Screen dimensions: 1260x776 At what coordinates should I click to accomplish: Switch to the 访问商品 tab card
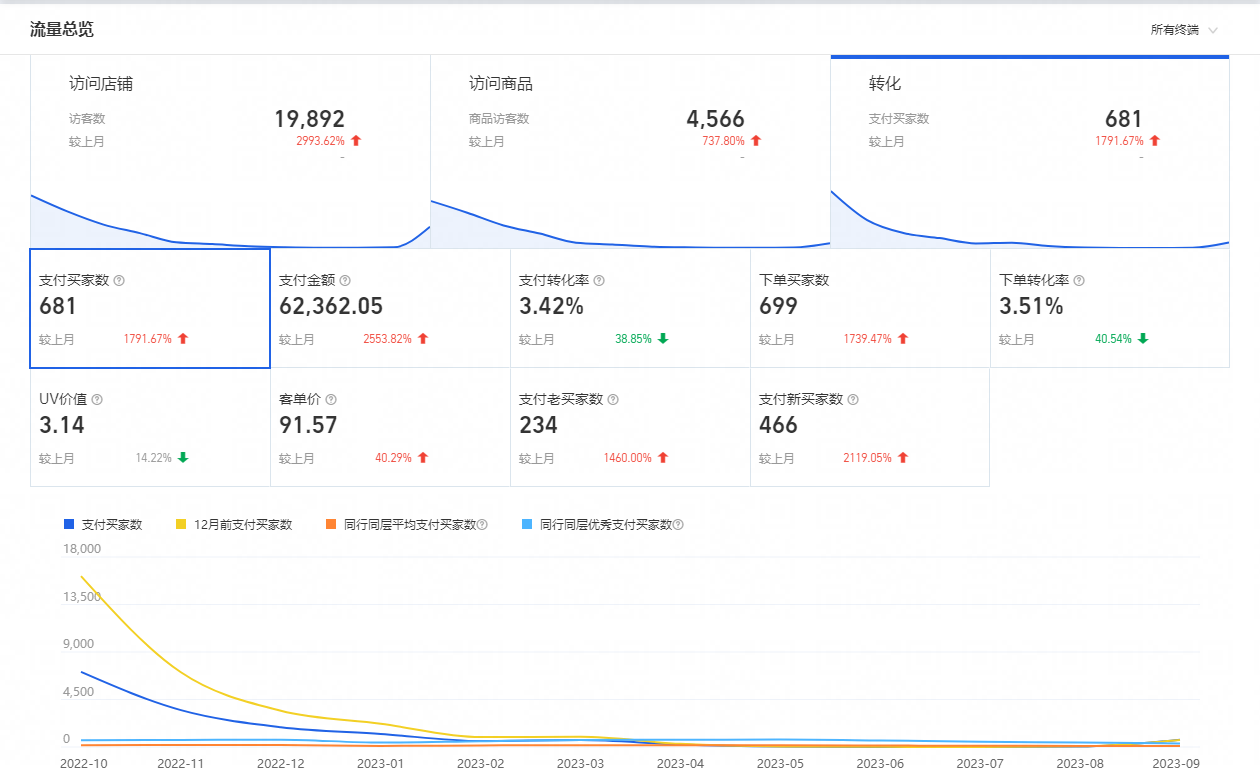(x=630, y=150)
